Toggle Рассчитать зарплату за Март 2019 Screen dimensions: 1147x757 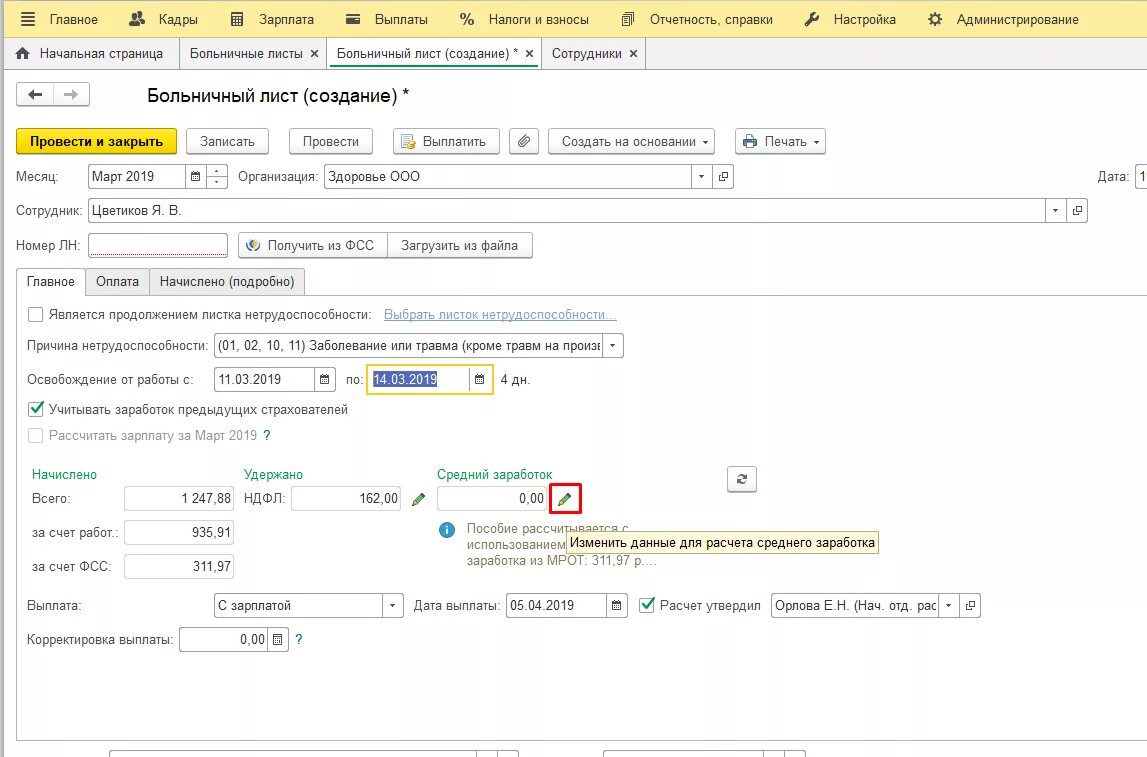[35, 435]
